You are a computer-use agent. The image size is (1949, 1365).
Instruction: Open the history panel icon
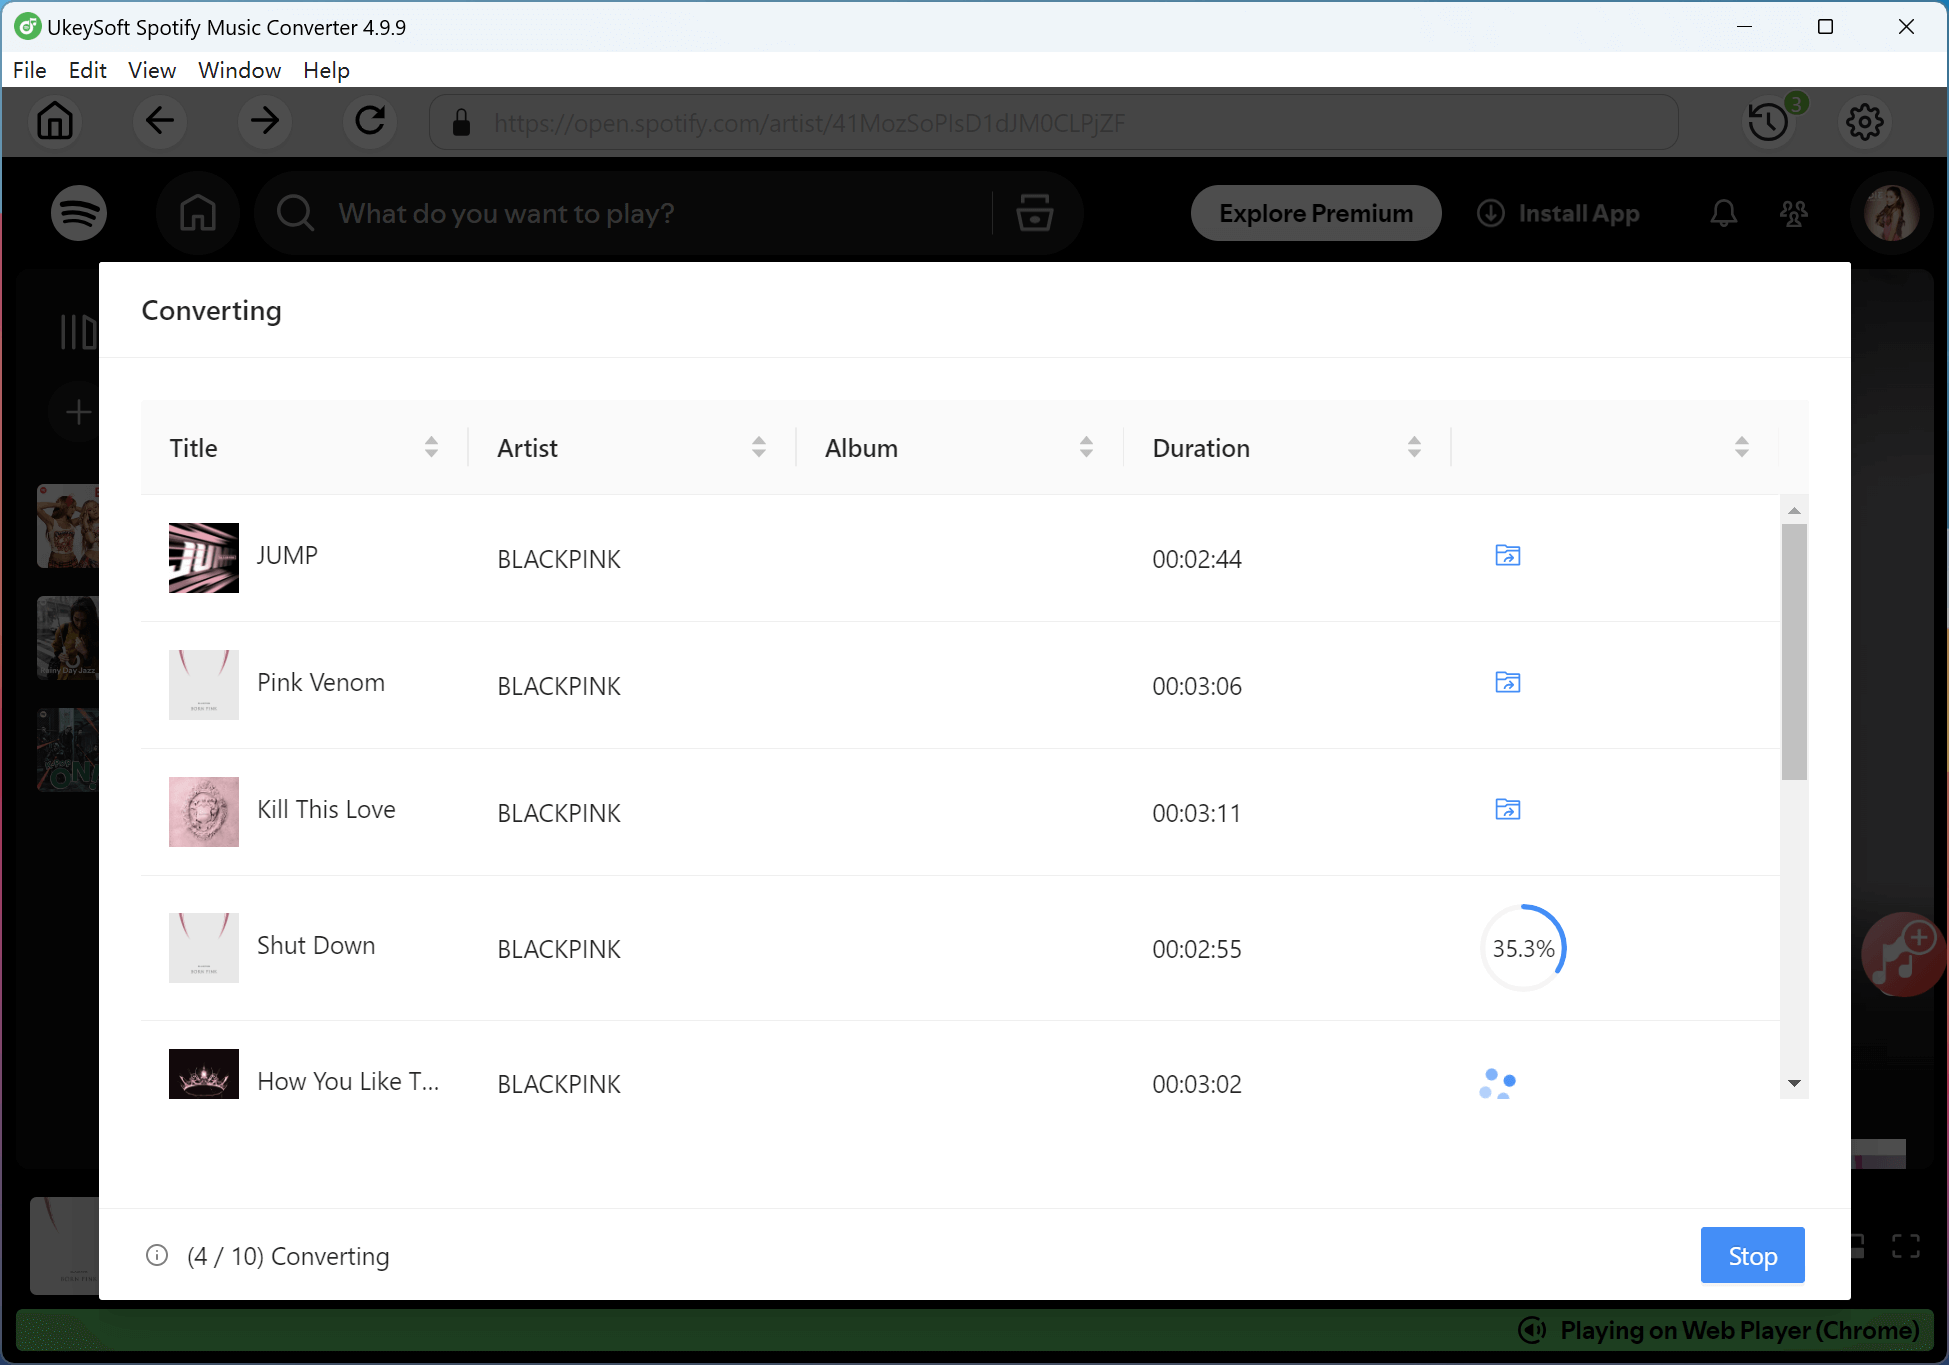[x=1768, y=121]
